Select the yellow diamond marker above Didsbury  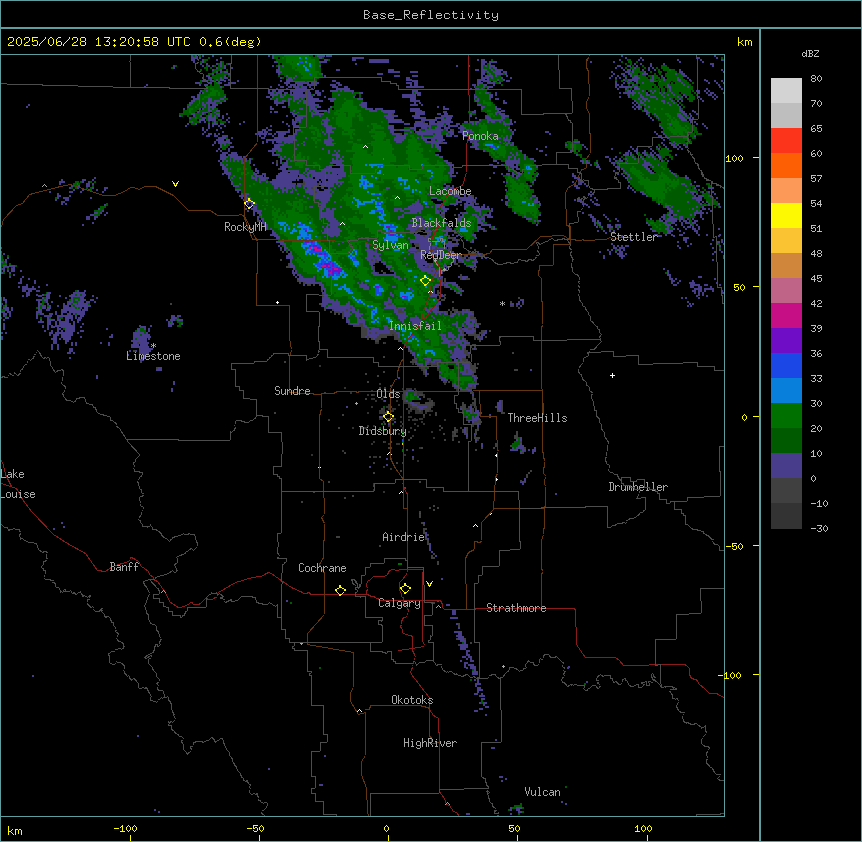pos(388,417)
